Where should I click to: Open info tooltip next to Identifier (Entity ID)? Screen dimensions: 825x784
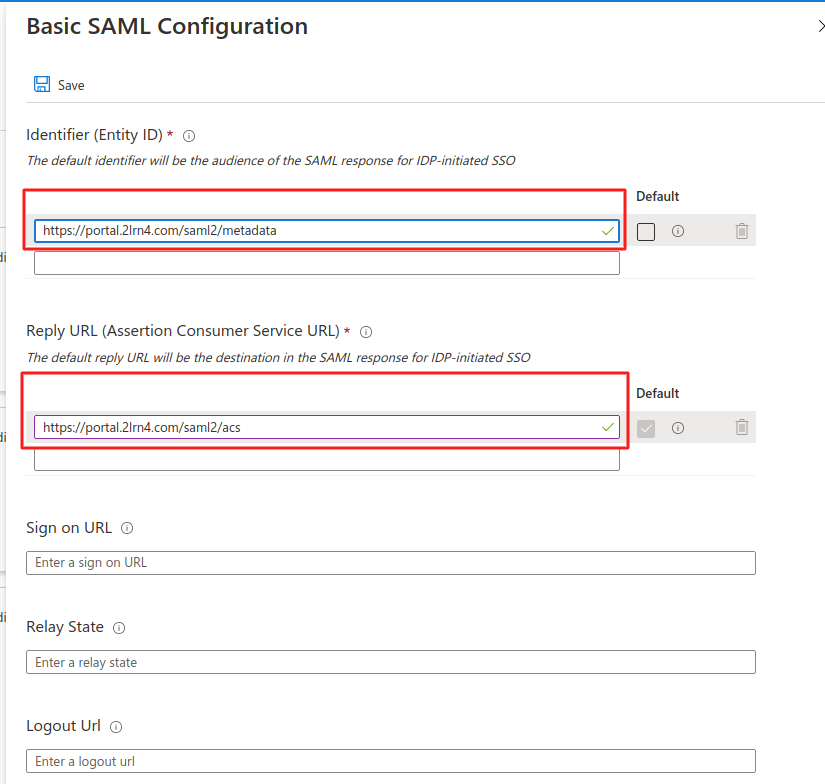(x=189, y=136)
